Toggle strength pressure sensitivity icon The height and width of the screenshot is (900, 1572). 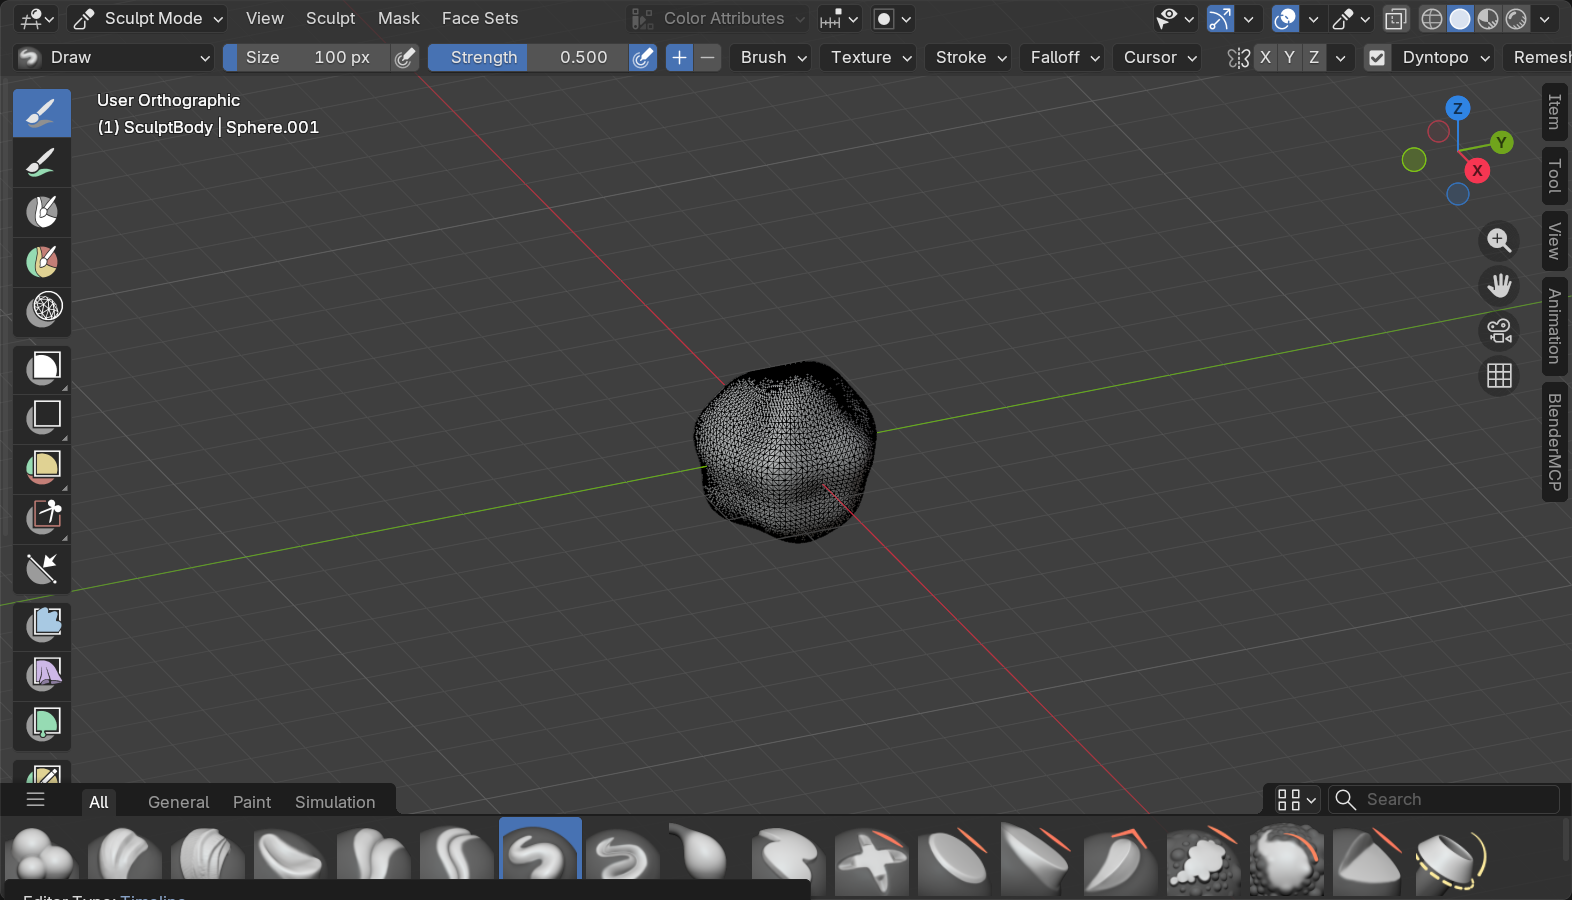[643, 58]
